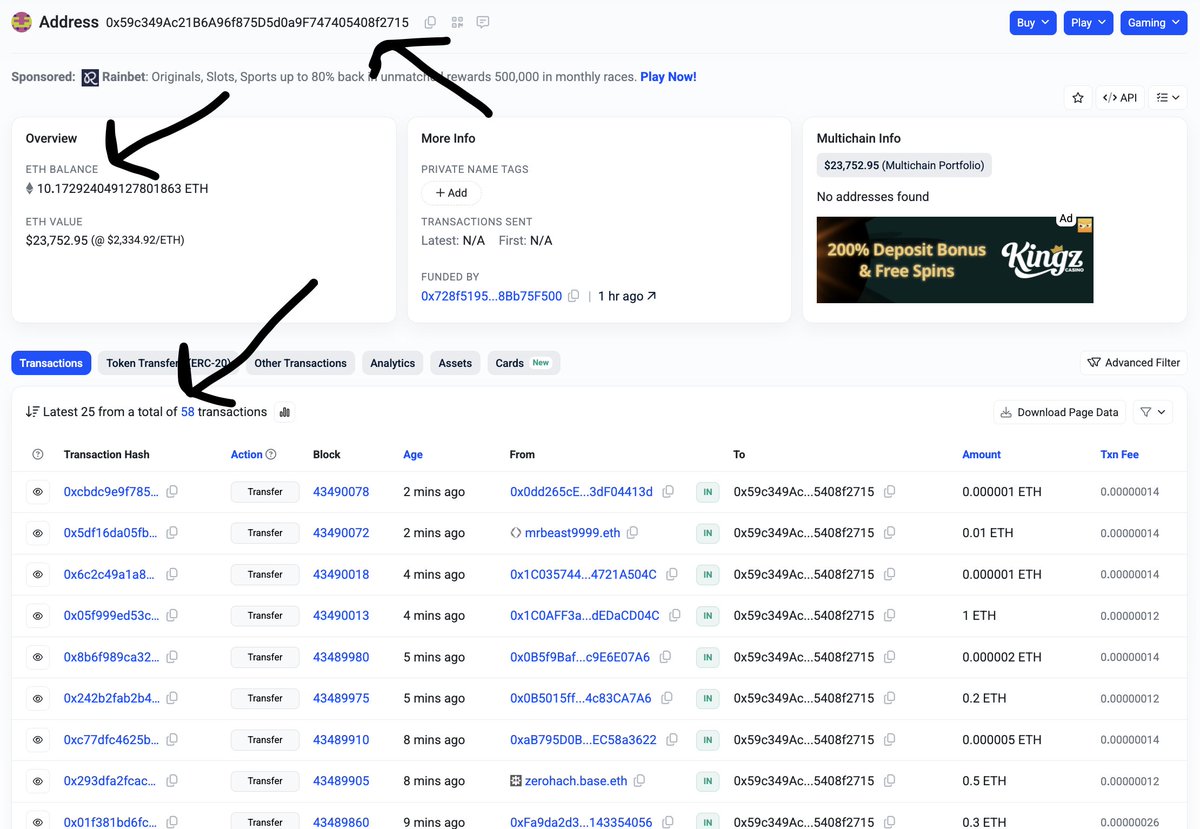Image resolution: width=1200 pixels, height=829 pixels.
Task: Show the transactions chart icon
Action: pos(284,412)
